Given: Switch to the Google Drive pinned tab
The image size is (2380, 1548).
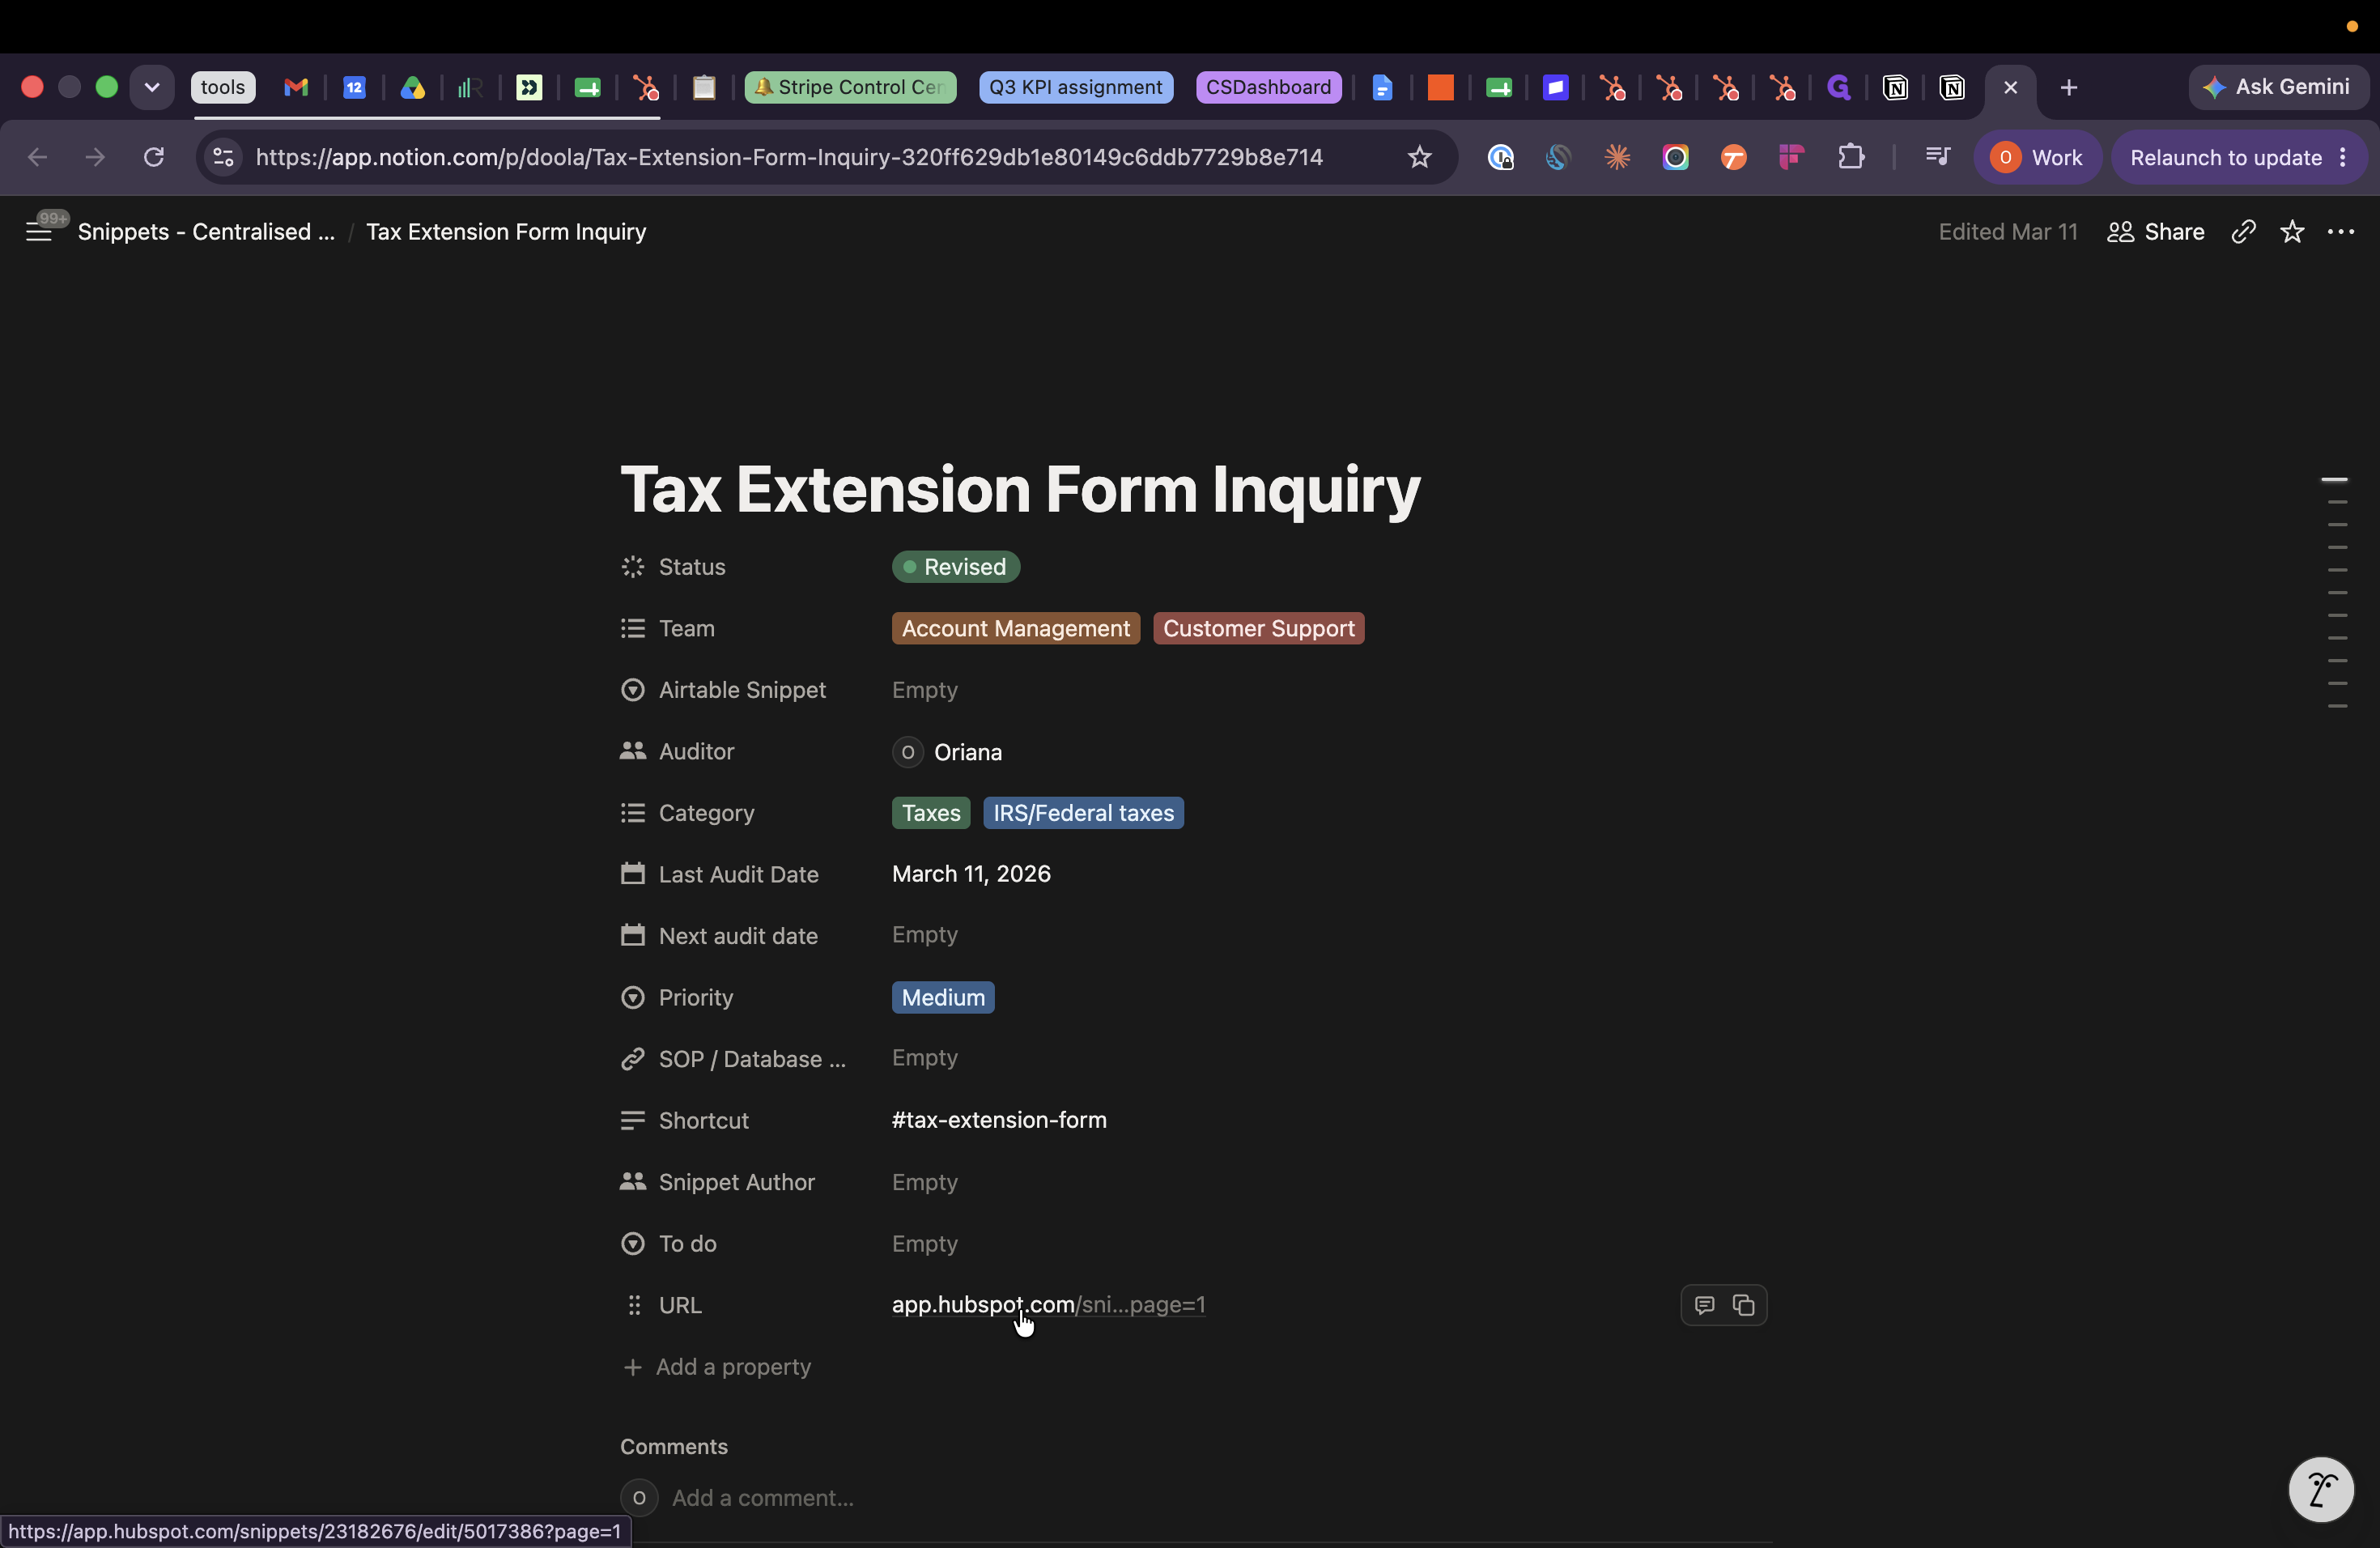Looking at the screenshot, I should tap(412, 88).
